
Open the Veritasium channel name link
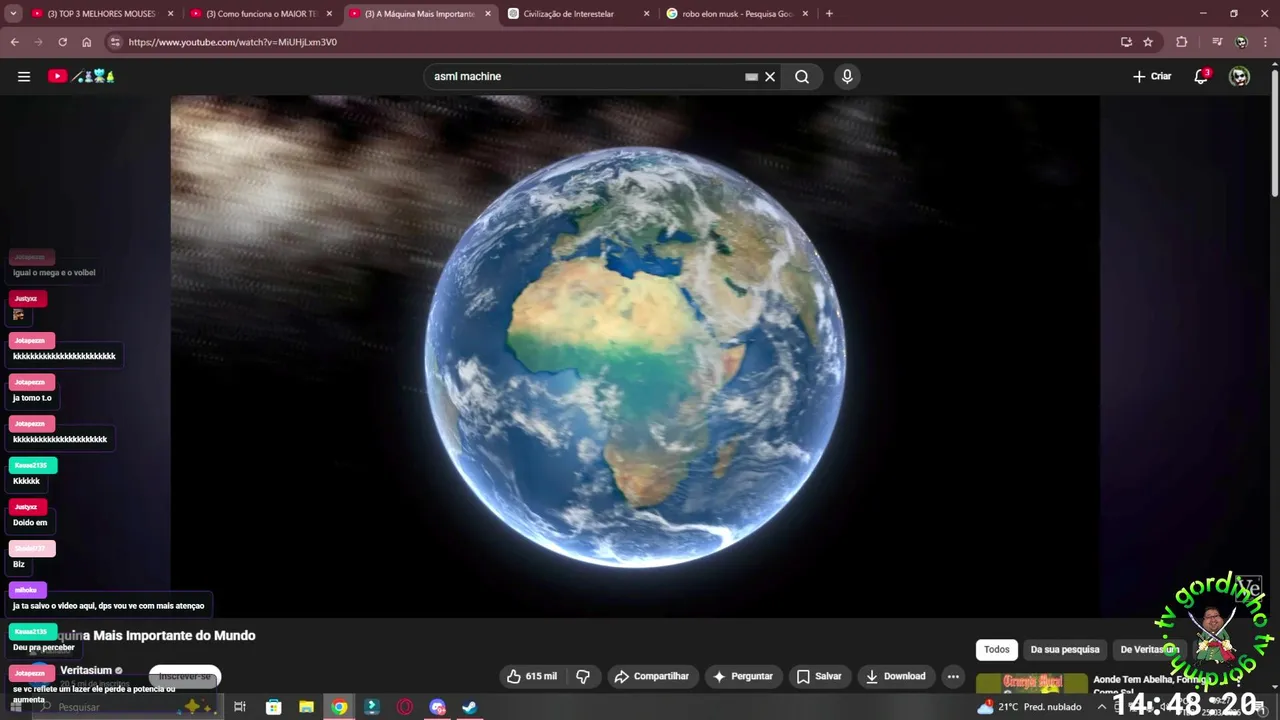click(86, 670)
